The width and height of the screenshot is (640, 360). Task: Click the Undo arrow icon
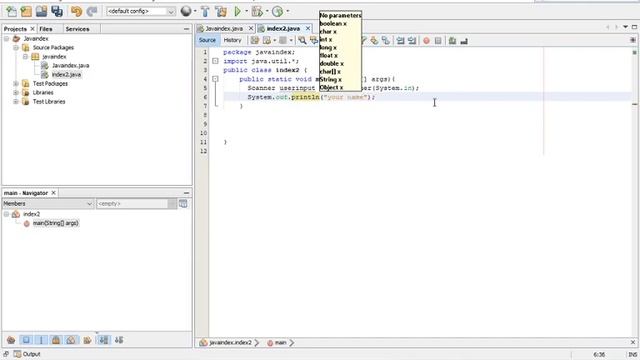click(76, 11)
